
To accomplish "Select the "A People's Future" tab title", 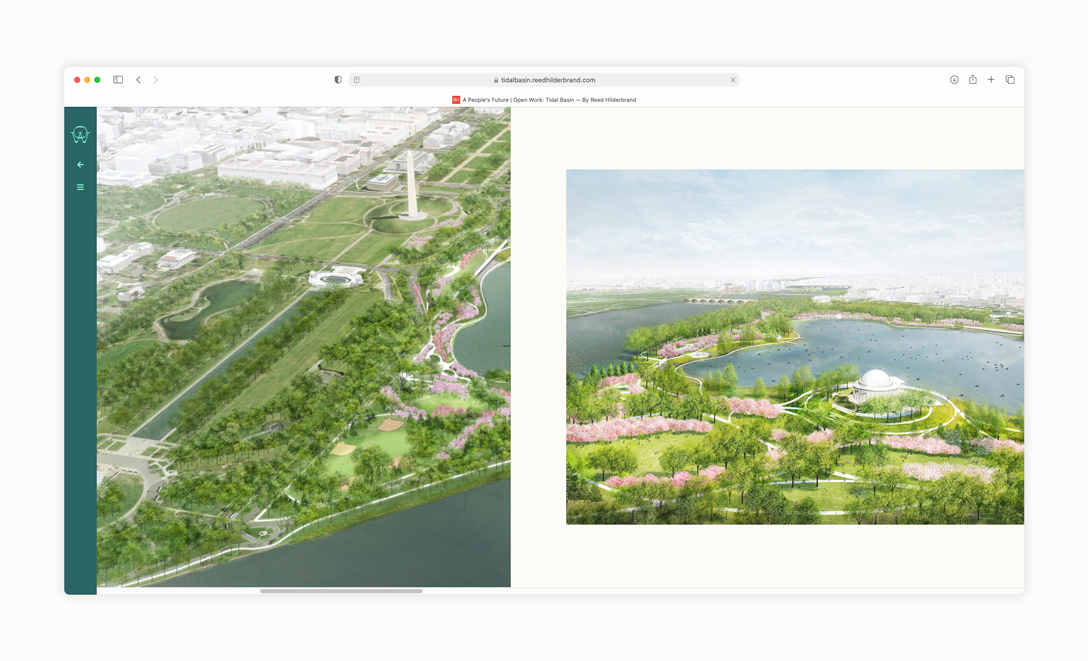I will (x=548, y=99).
